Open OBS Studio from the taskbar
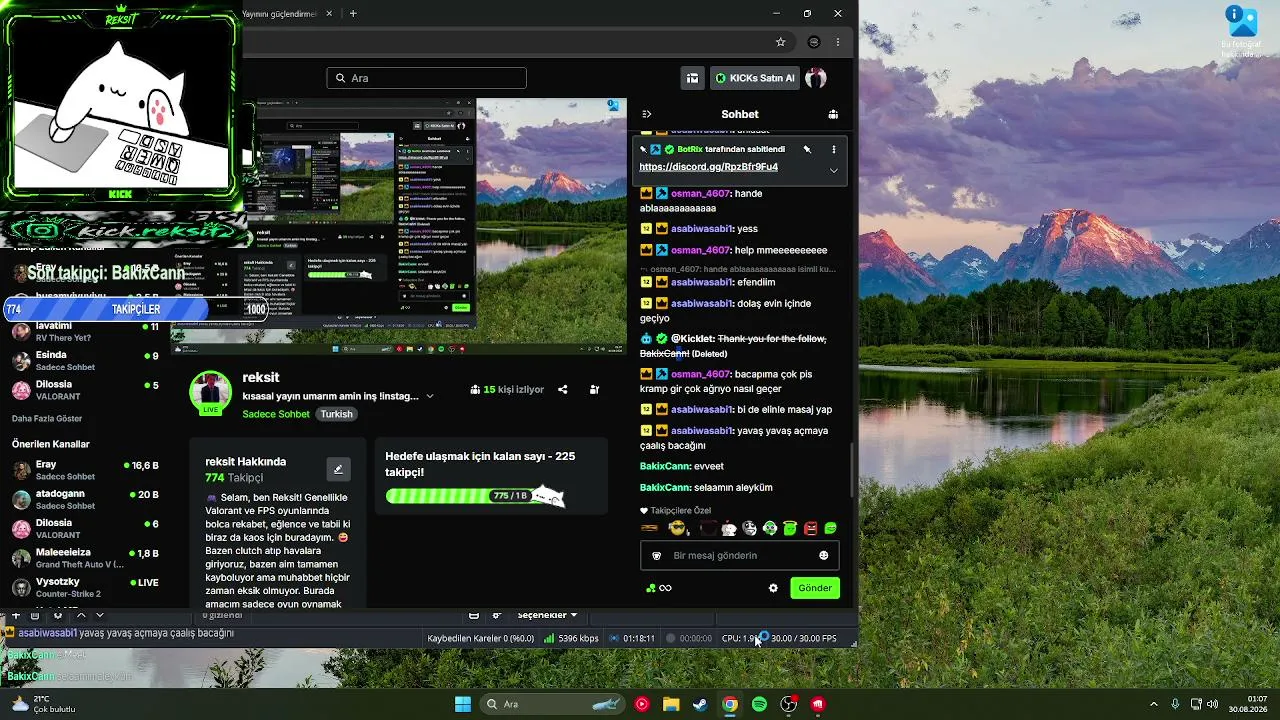The height and width of the screenshot is (720, 1280). [789, 704]
